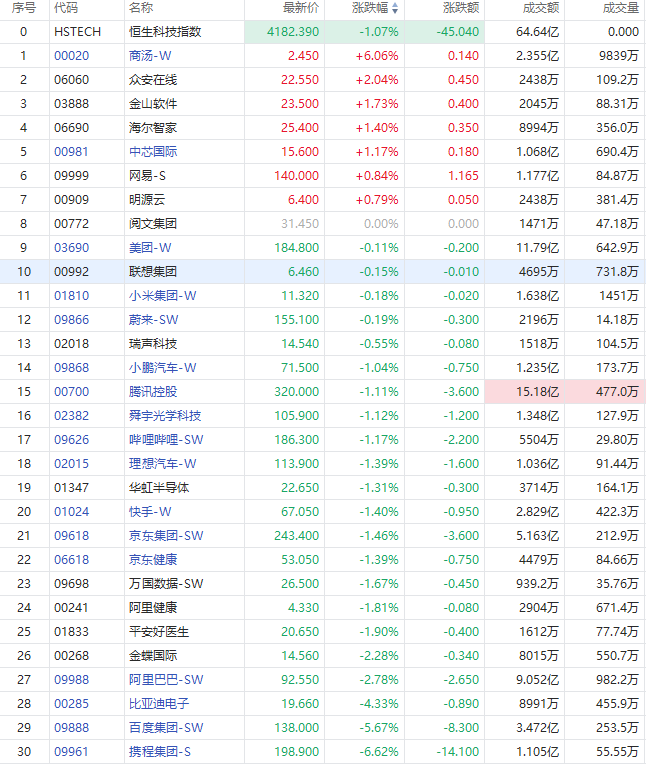
Task: Open stock code 09988 link
Action: 72,680
